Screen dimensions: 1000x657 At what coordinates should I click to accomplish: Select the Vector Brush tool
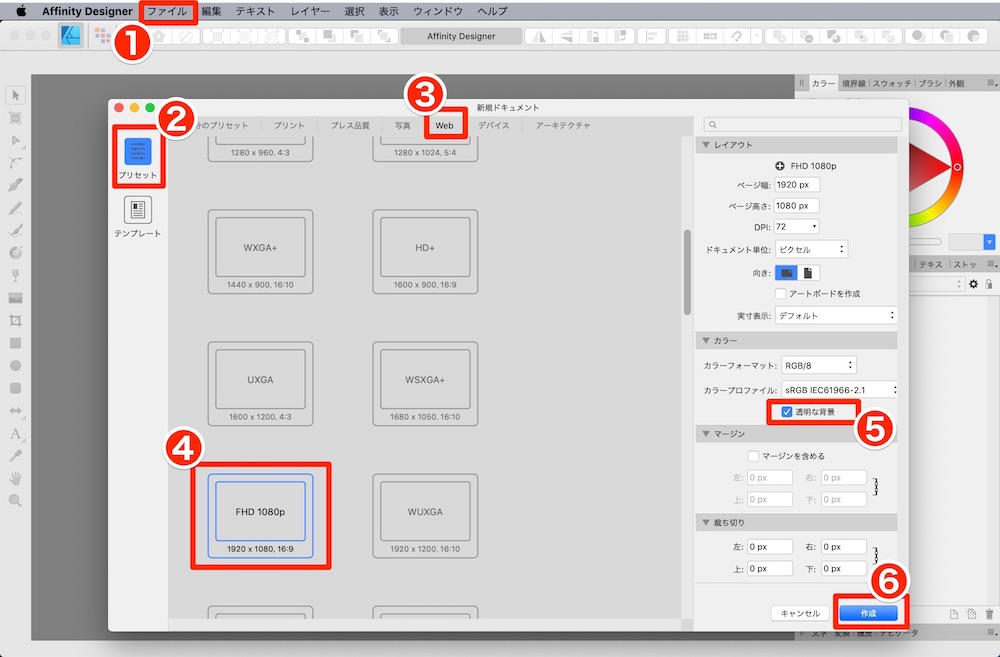click(15, 230)
